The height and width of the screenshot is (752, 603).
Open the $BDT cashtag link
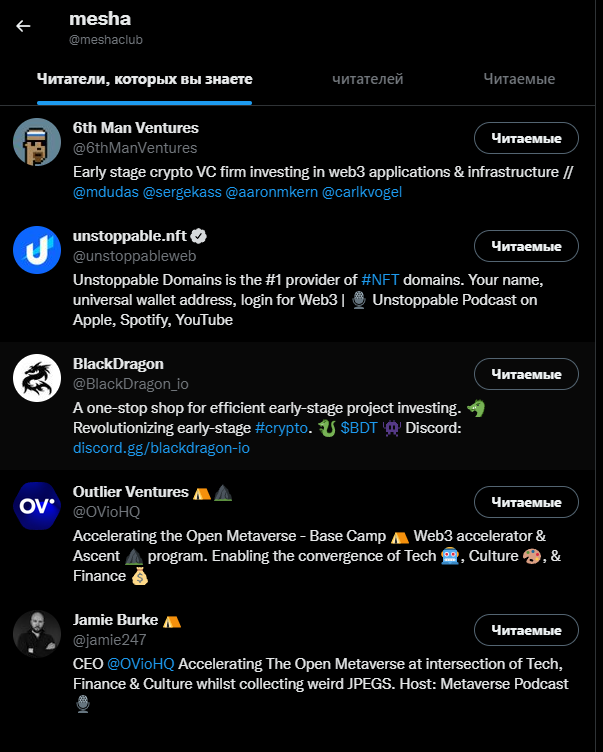coord(359,428)
